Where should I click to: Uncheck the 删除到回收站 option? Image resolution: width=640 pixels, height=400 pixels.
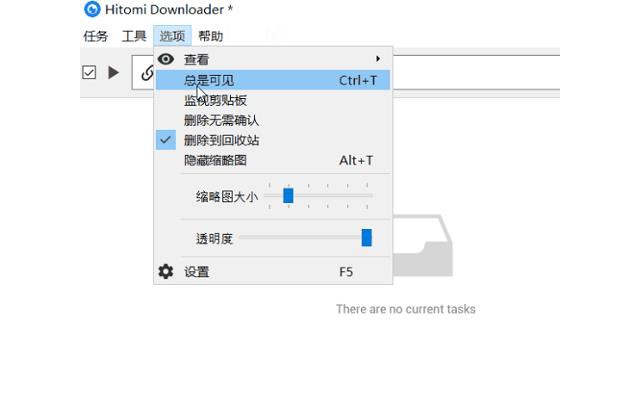273,140
